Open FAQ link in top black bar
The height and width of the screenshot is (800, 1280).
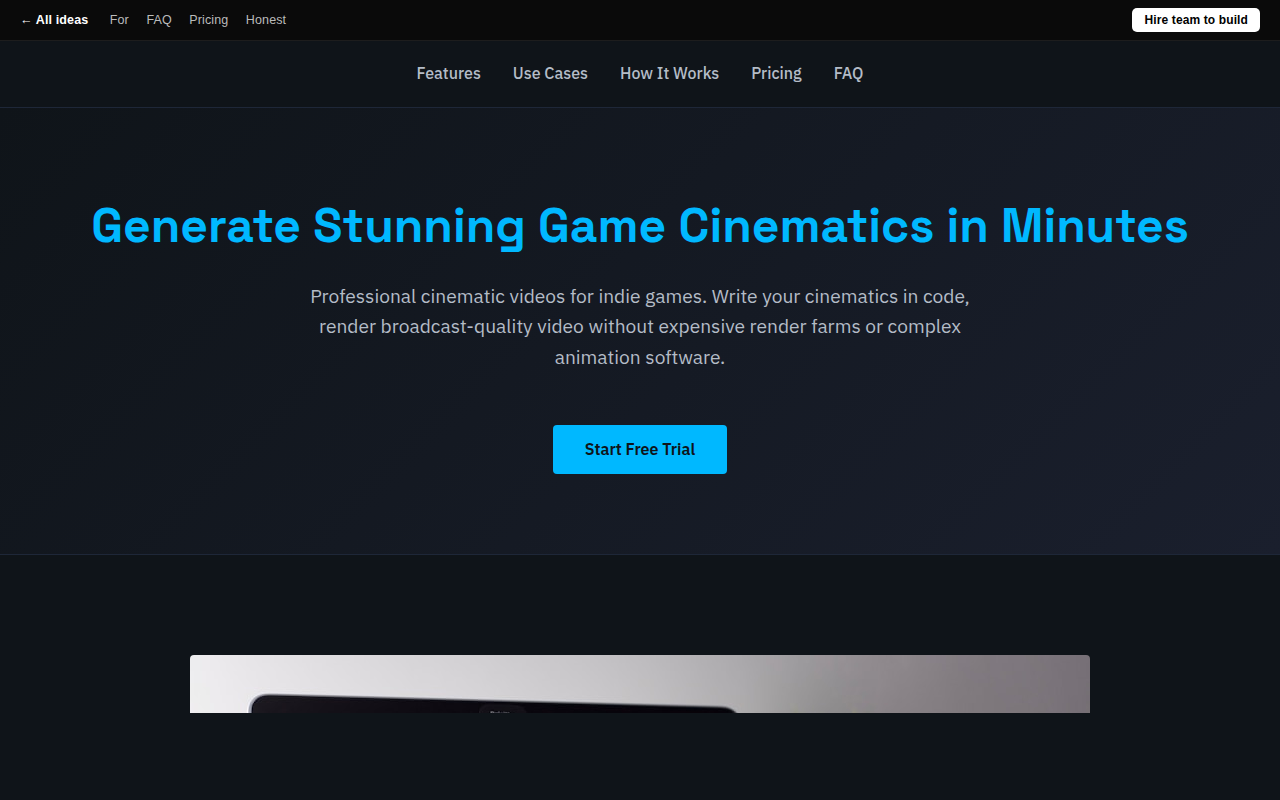tap(159, 20)
